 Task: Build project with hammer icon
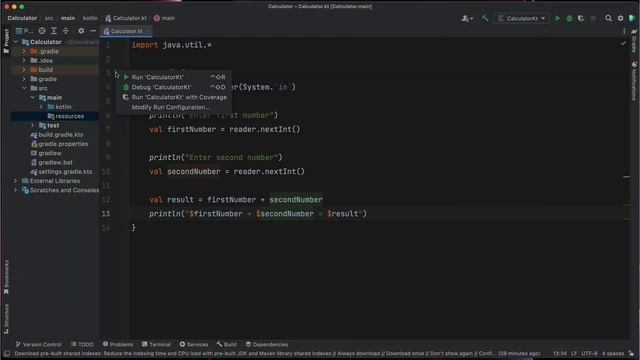[x=485, y=18]
